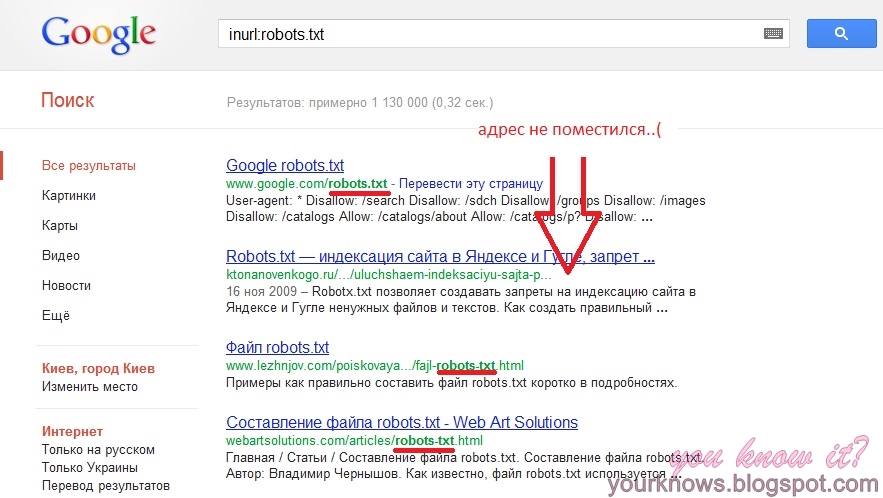Screen dimensions: 883x498
Task: Switch to Карты results
Action: click(x=60, y=225)
